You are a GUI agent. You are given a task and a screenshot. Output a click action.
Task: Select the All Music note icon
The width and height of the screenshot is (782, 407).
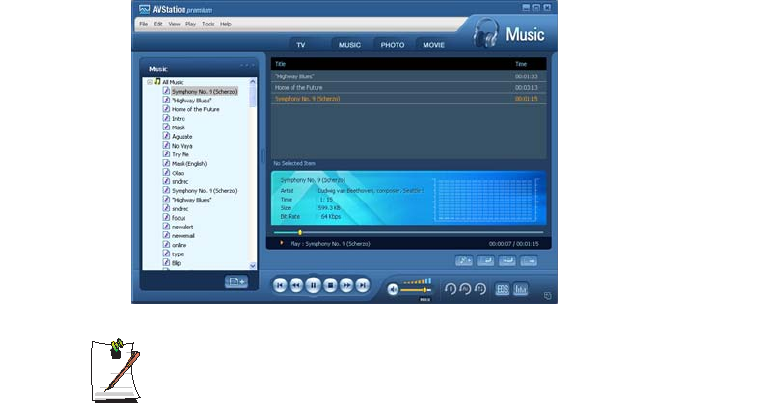click(x=158, y=81)
